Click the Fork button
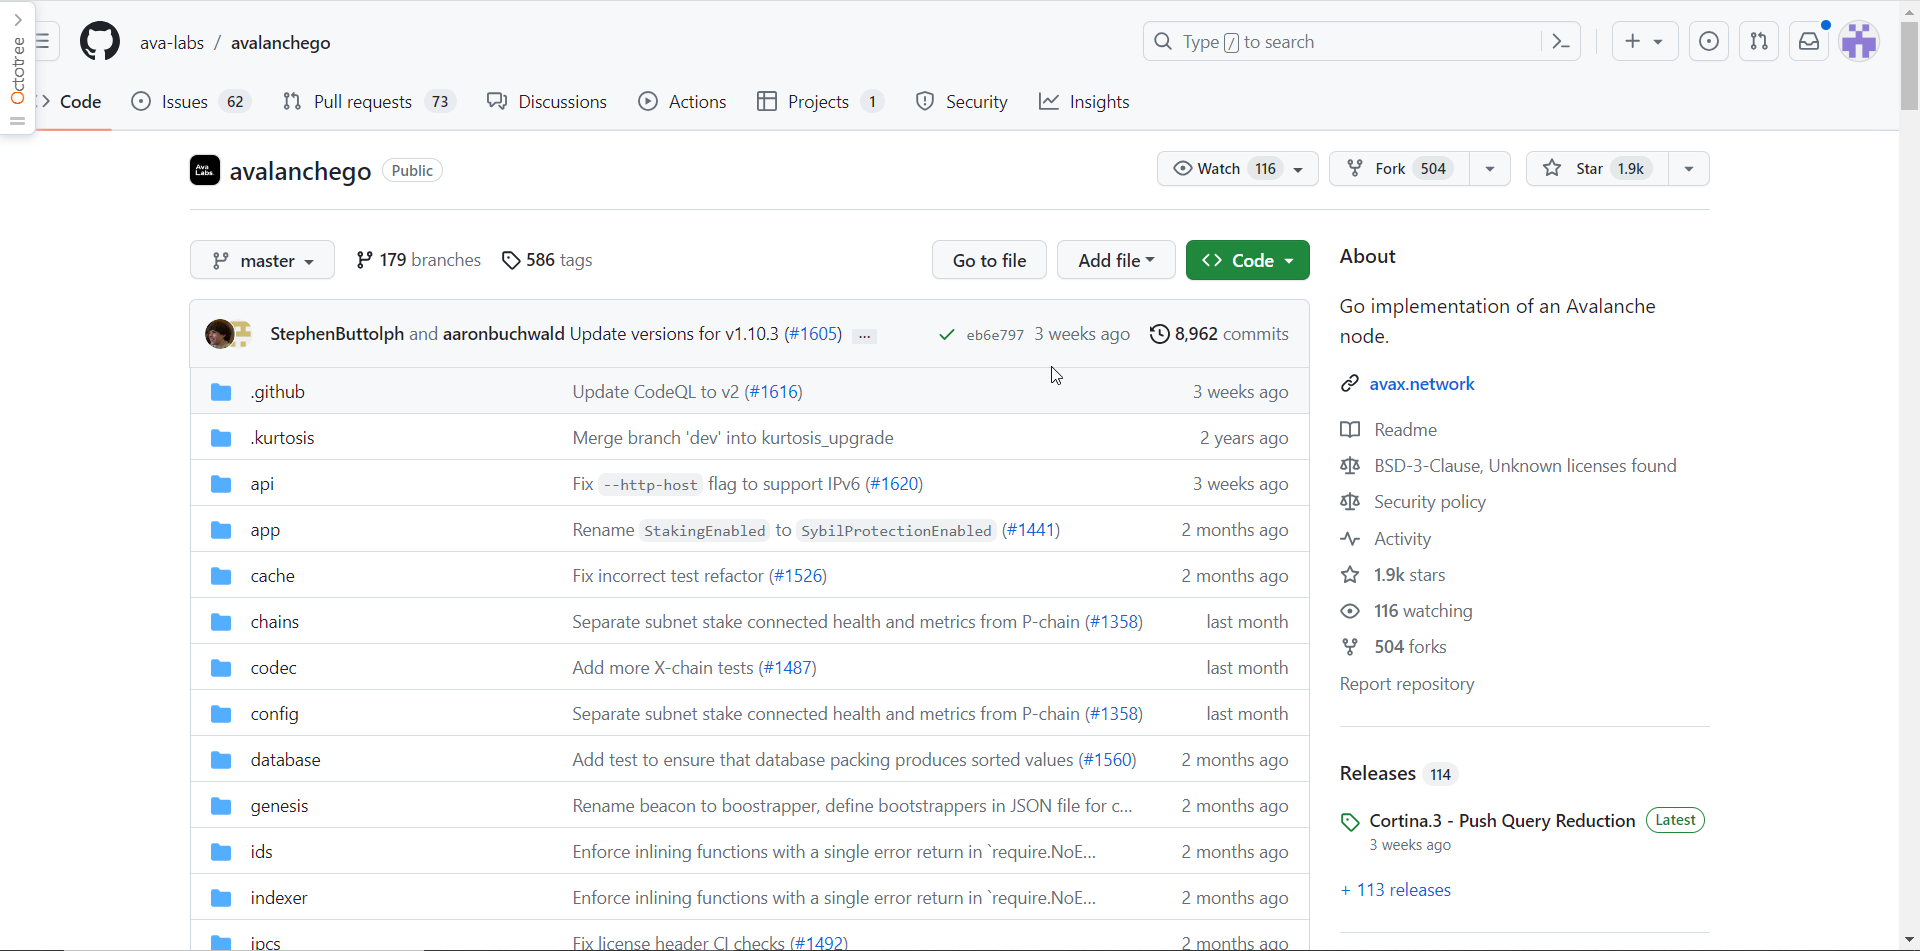 [1399, 169]
